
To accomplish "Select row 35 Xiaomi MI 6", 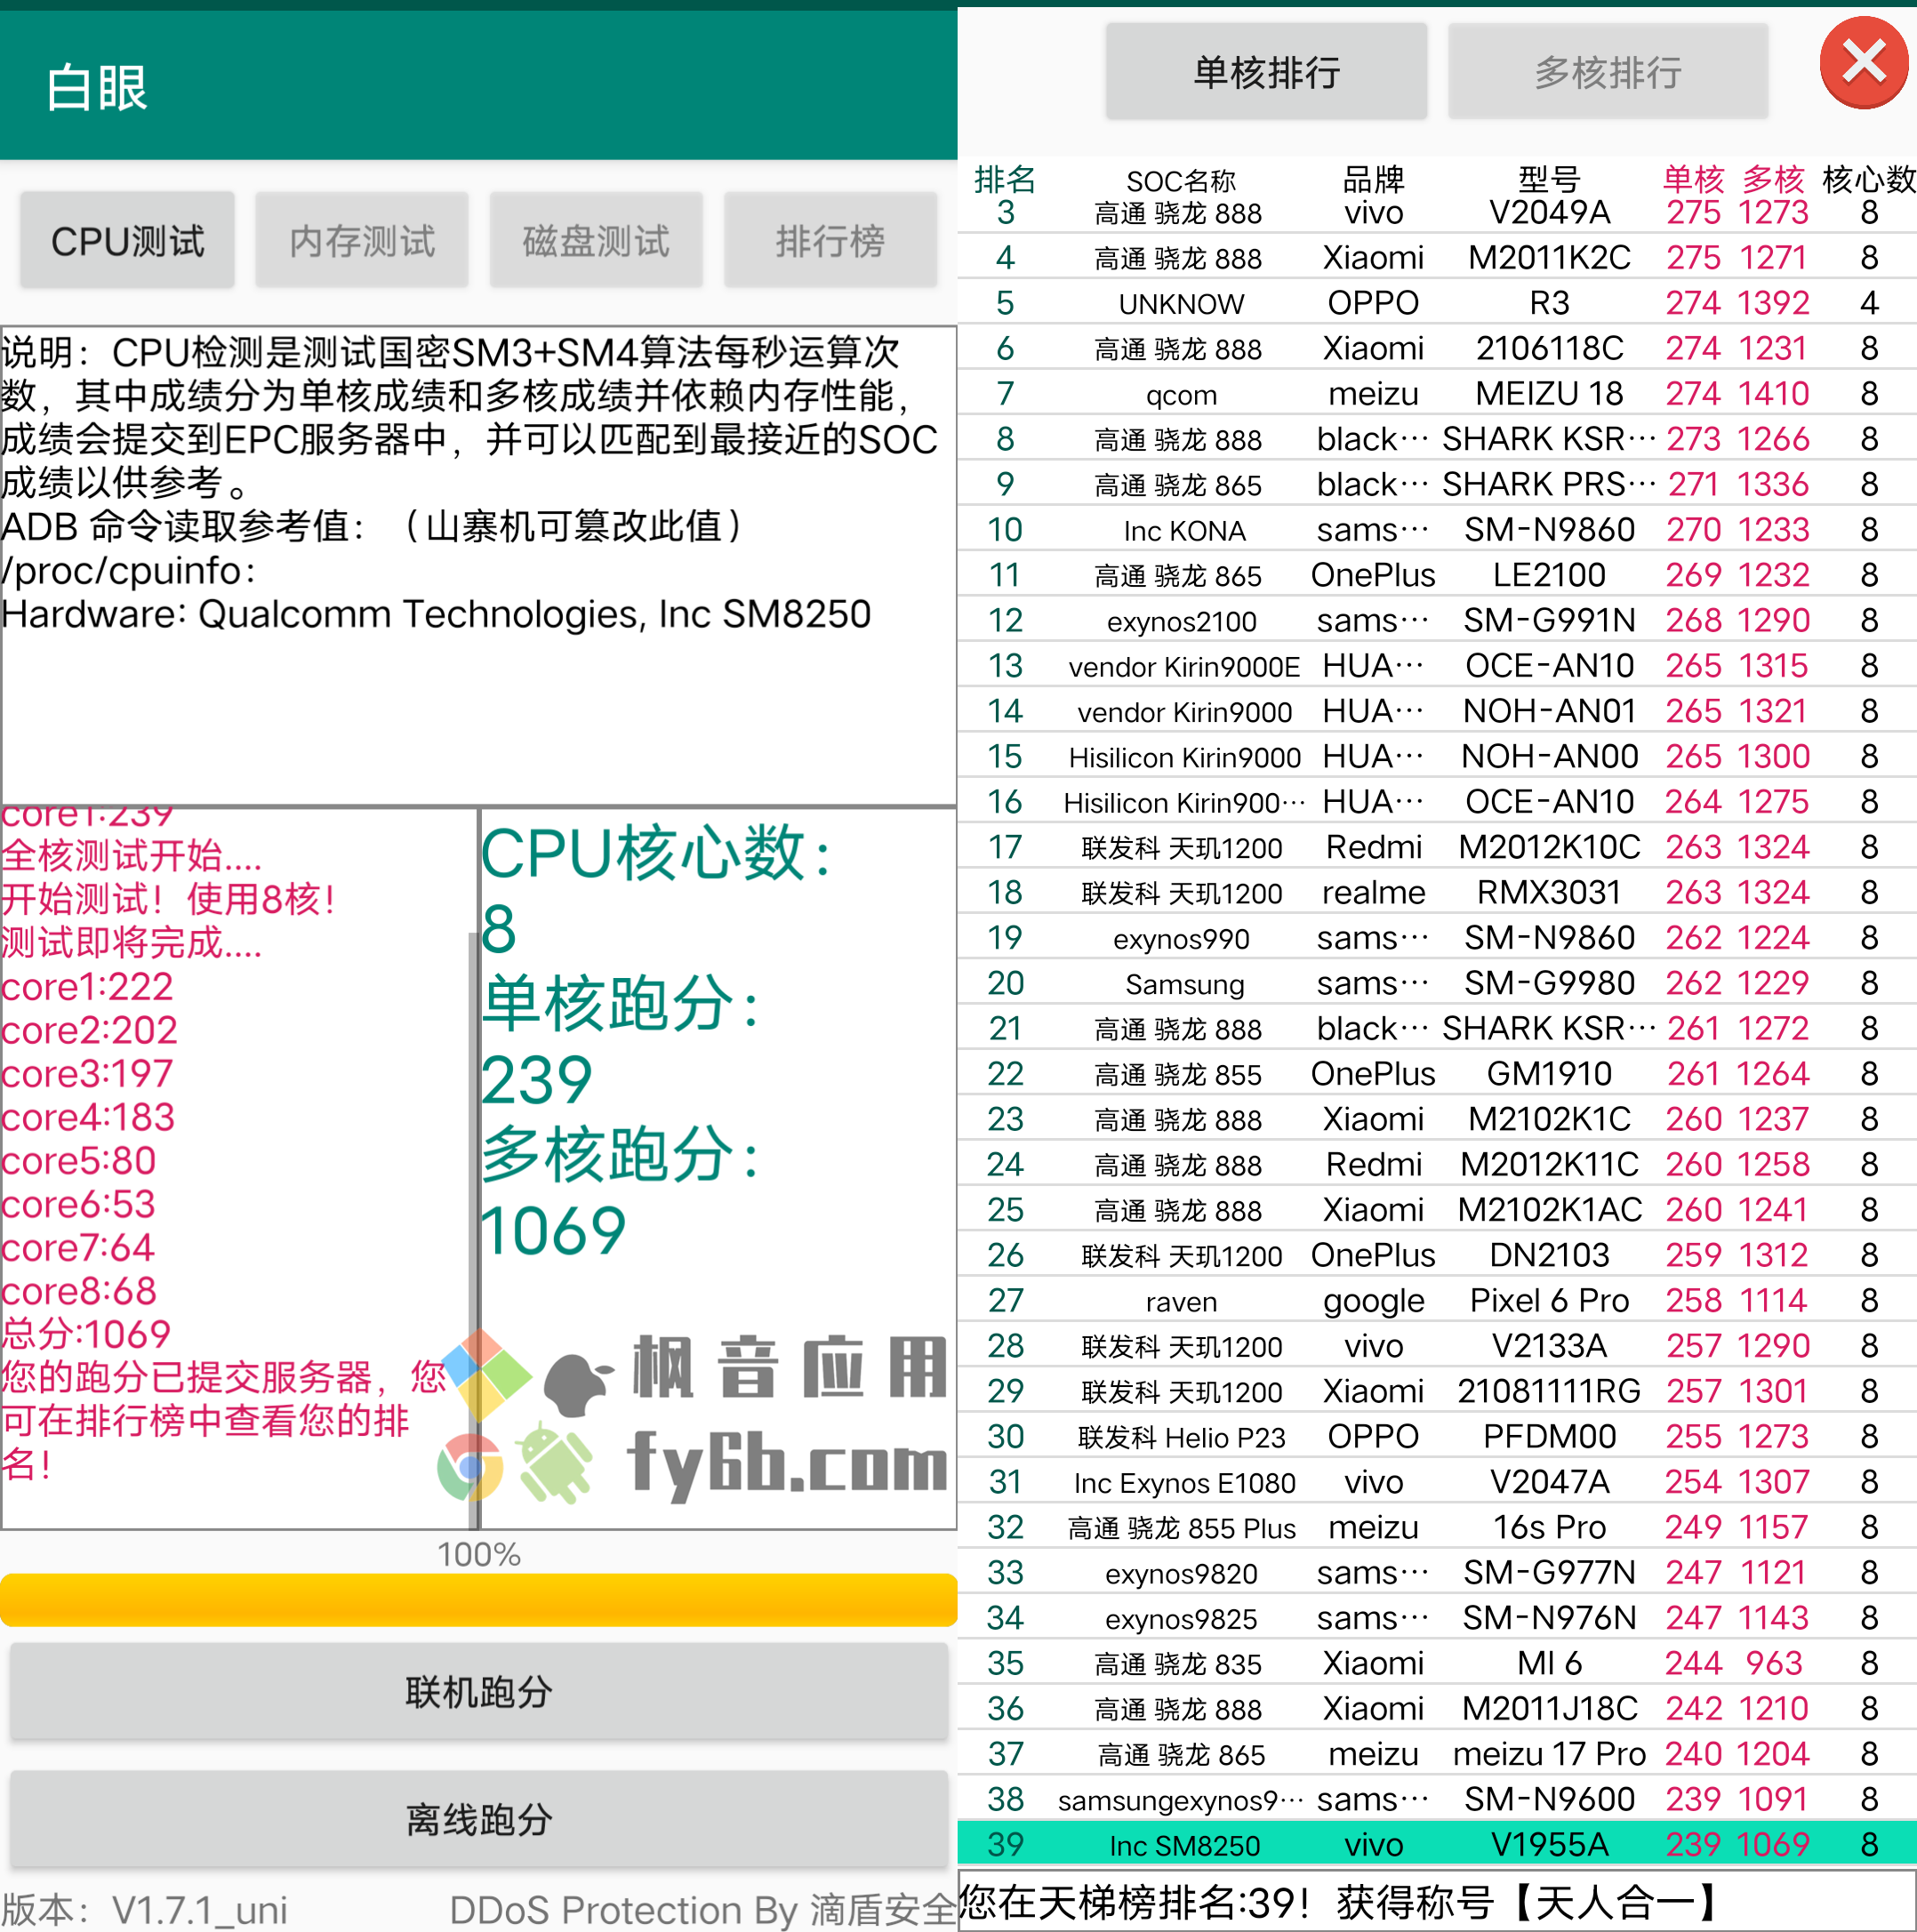I will point(1437,1663).
